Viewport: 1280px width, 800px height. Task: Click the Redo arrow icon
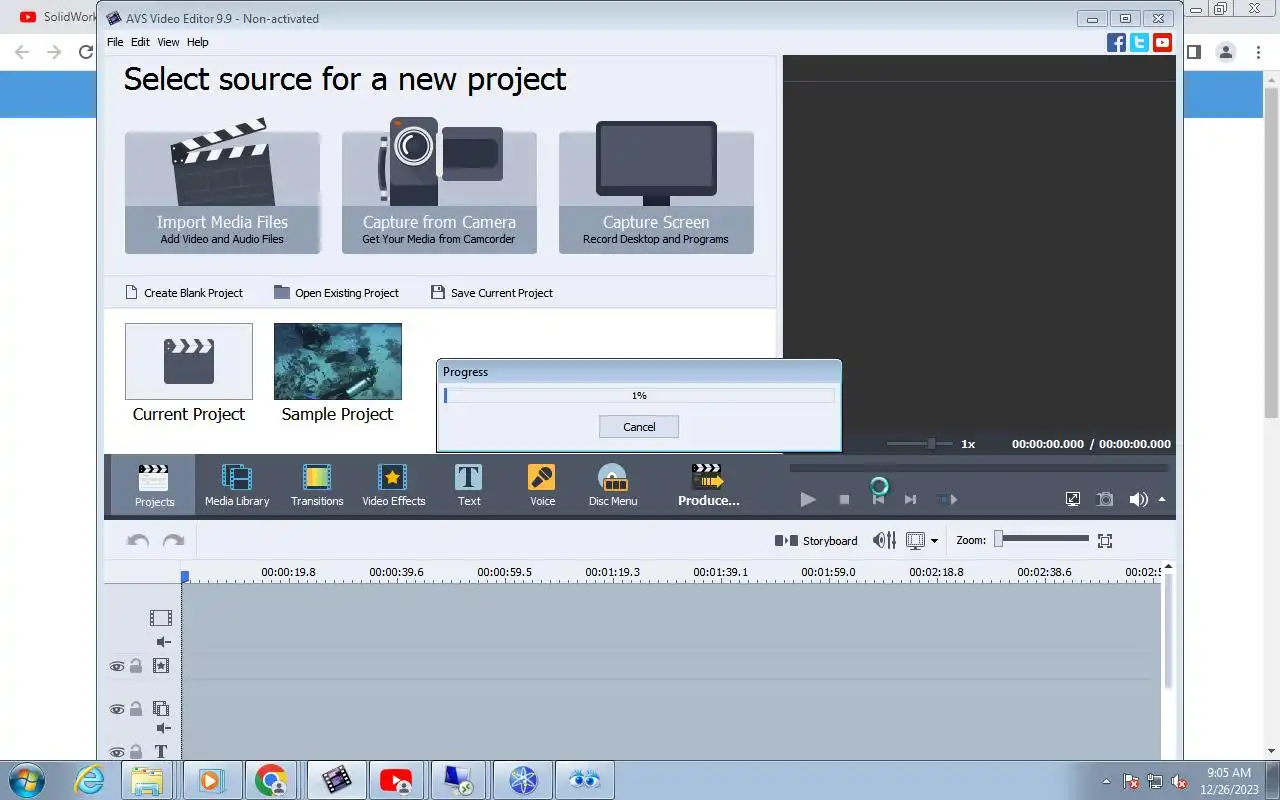tap(173, 541)
